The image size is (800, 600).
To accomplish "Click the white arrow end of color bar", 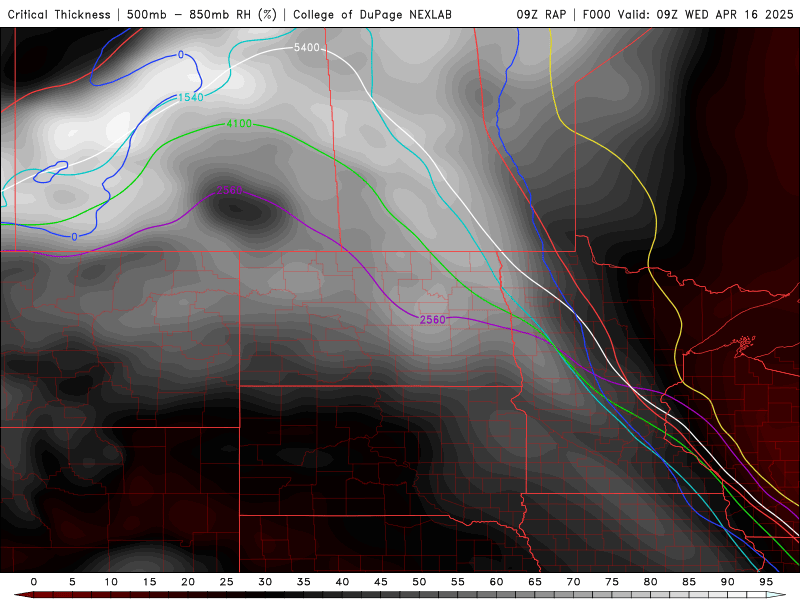I will [776, 595].
